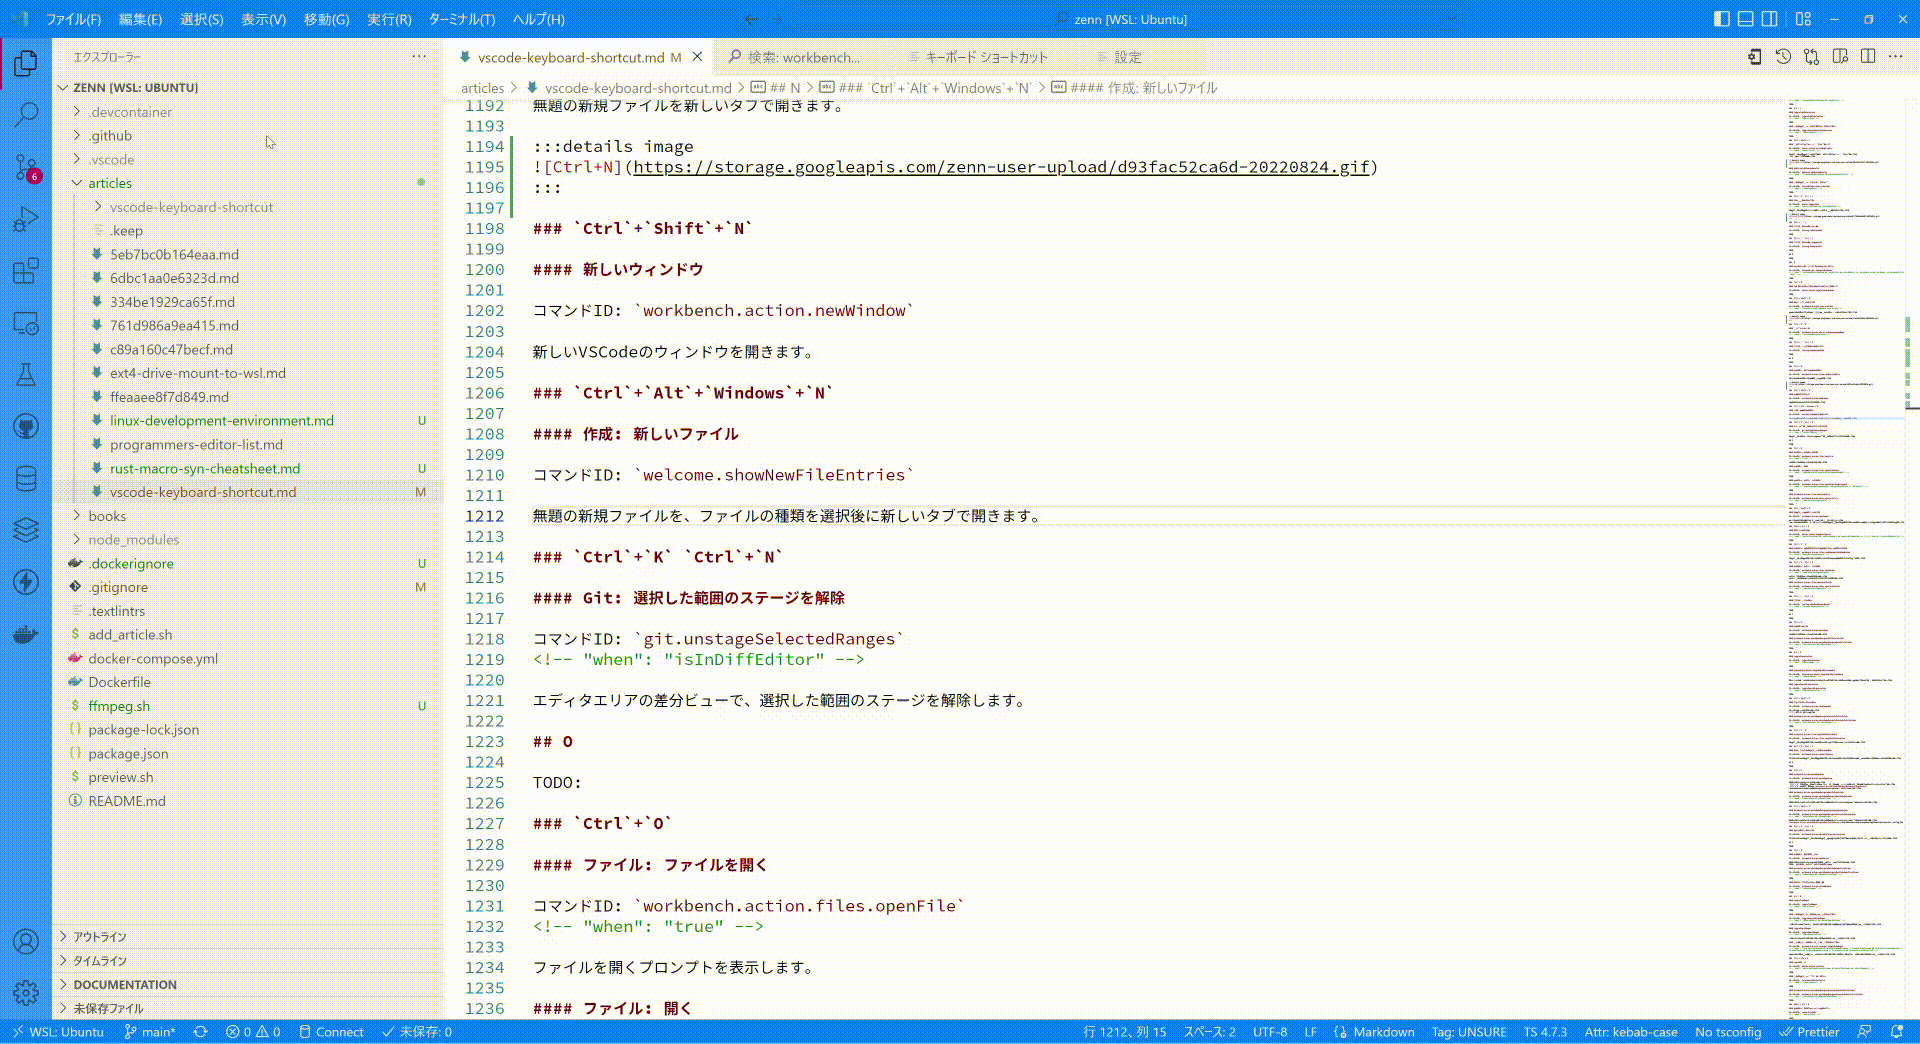This screenshot has height=1044, width=1920.
Task: Click Prettier in status bar
Action: coord(1809,1032)
